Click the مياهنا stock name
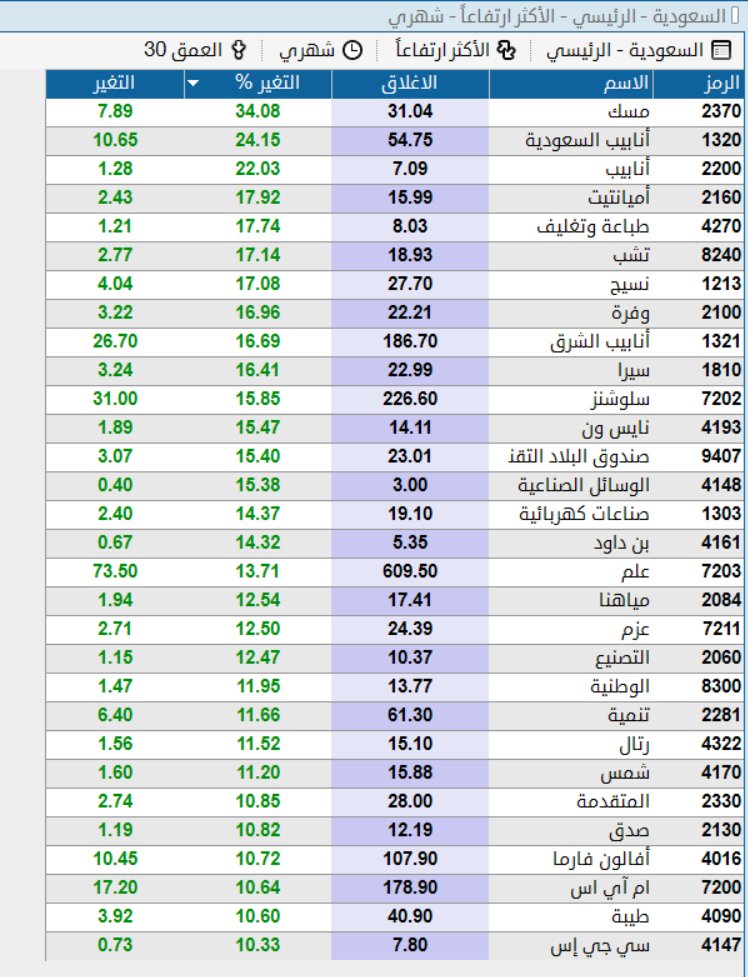The height and width of the screenshot is (977, 748). tap(625, 600)
